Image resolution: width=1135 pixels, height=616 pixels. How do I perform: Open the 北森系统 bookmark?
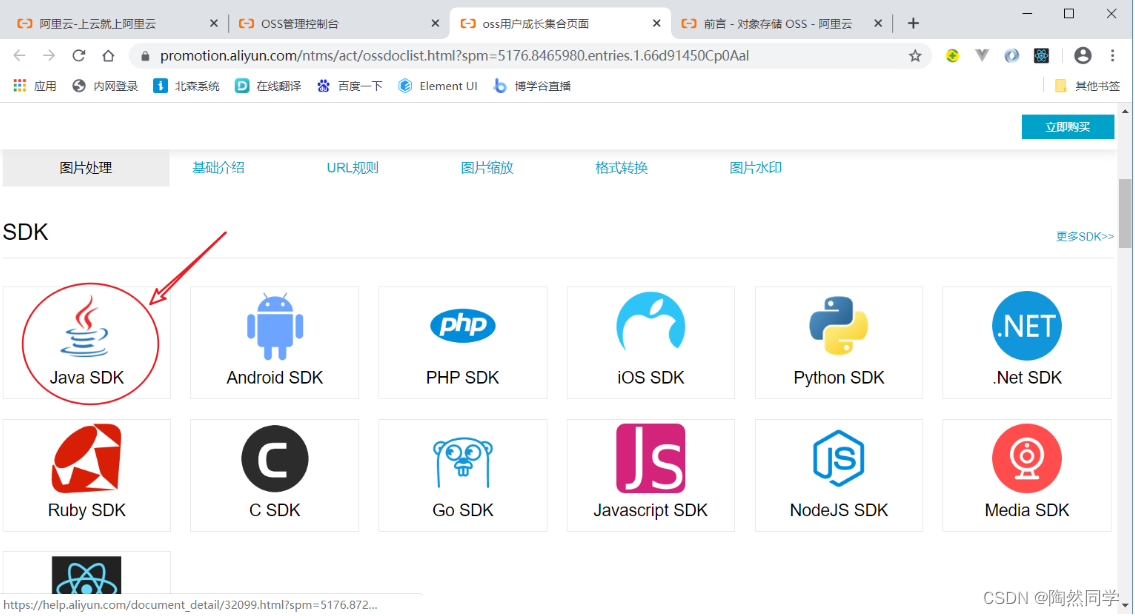click(x=187, y=86)
